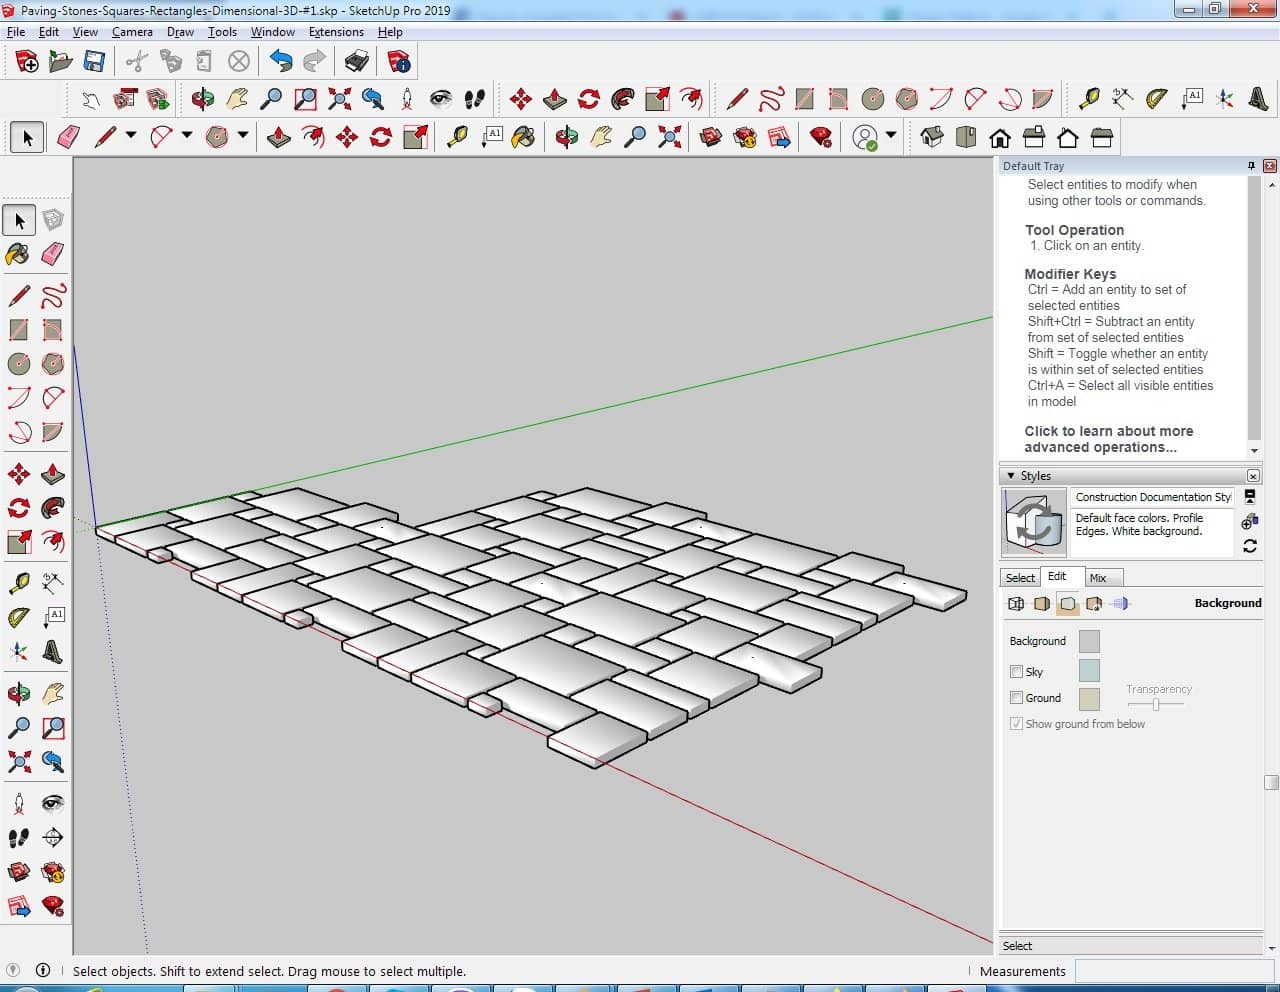Select the Orbit tool in left toolbar
This screenshot has width=1280, height=992.
[18, 693]
